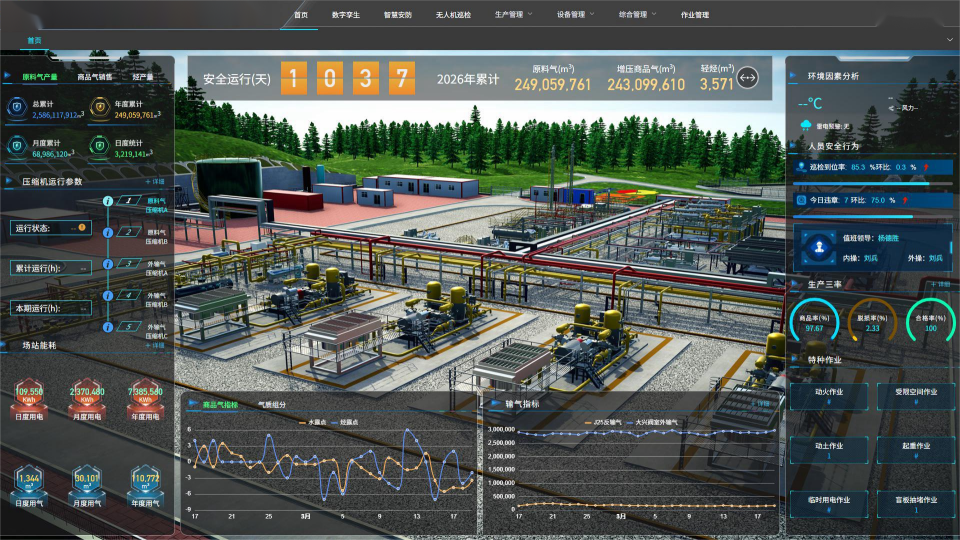
Task: Click the expand arrows icon beside light hydrocarbon
Action: (x=747, y=77)
